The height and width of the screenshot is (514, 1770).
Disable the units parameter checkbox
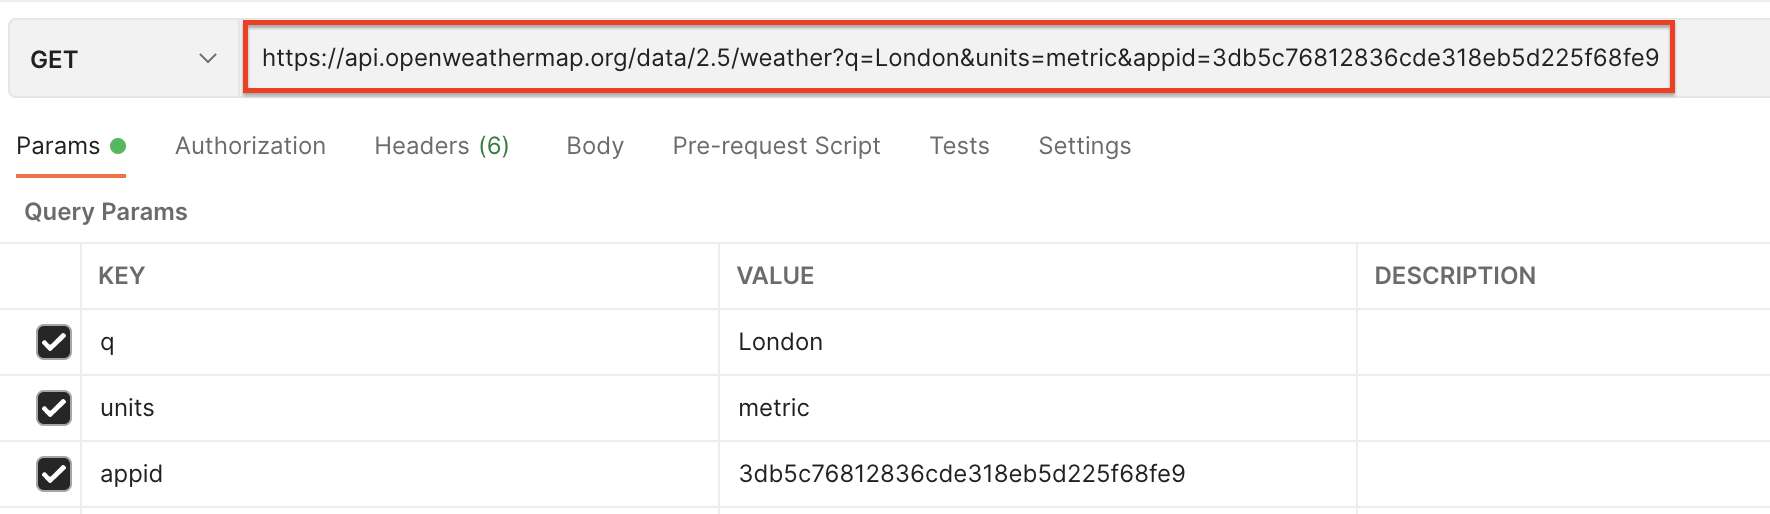[x=54, y=408]
